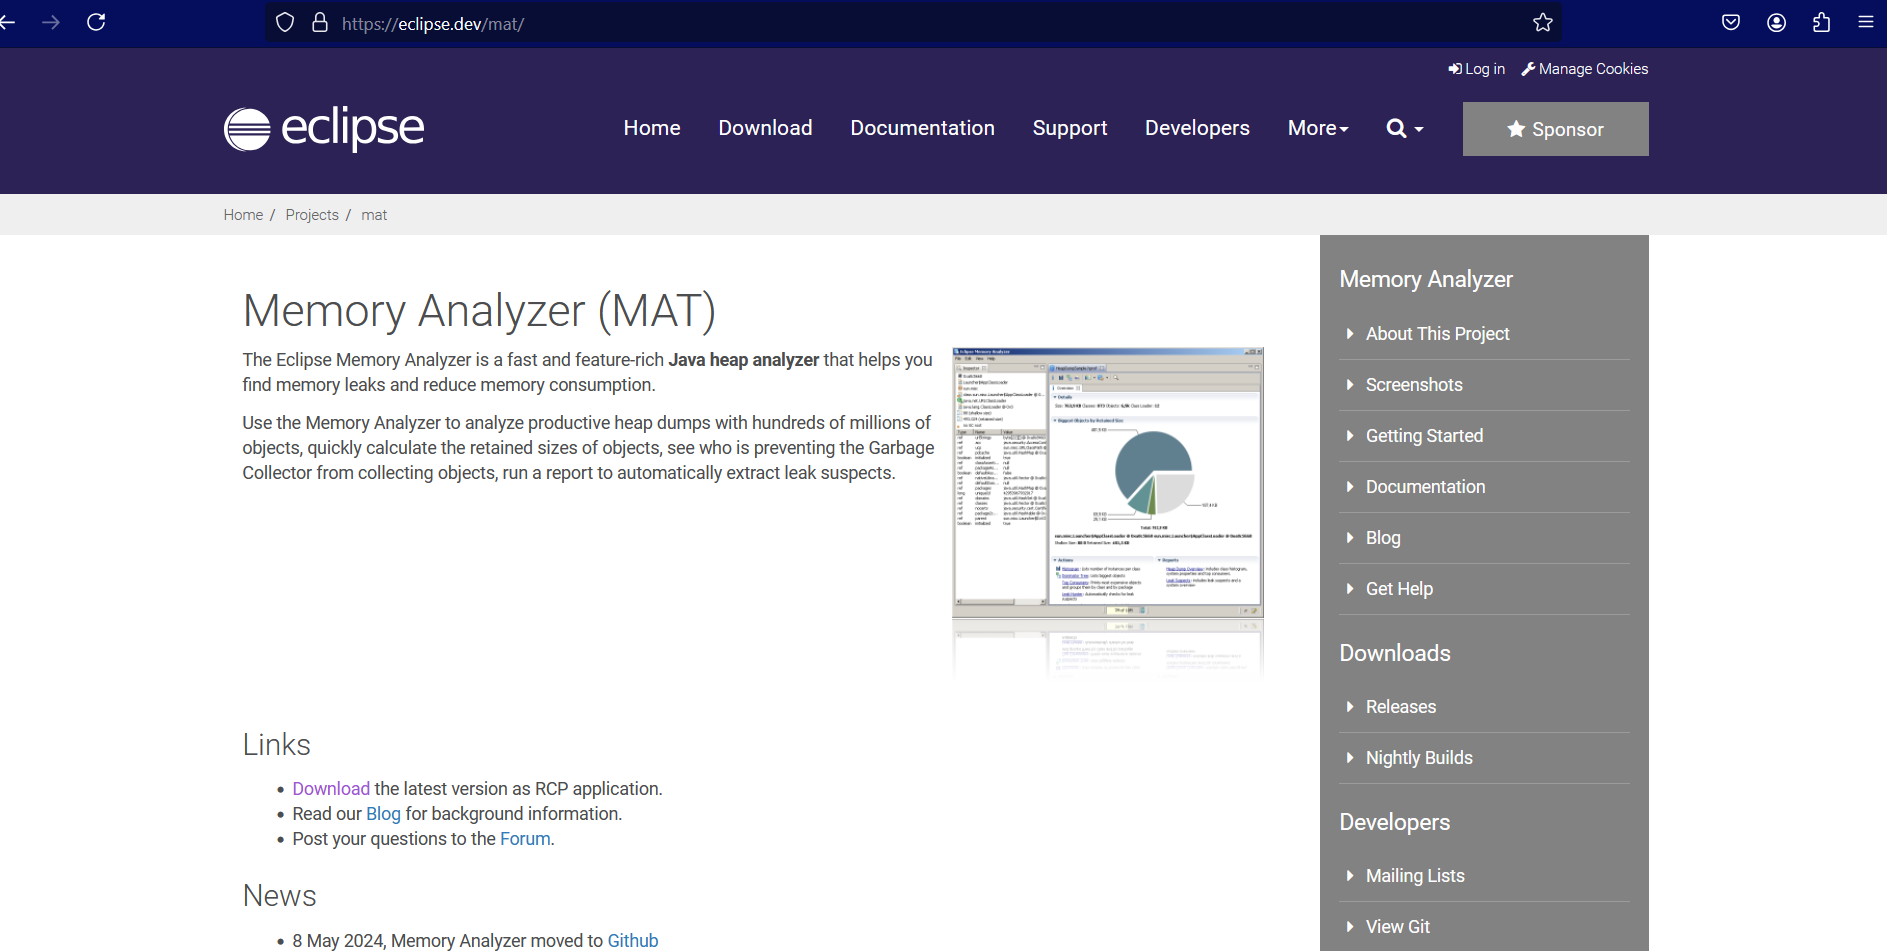Open the Developers nav item
Screen dimensions: 1887x951
pos(1197,128)
